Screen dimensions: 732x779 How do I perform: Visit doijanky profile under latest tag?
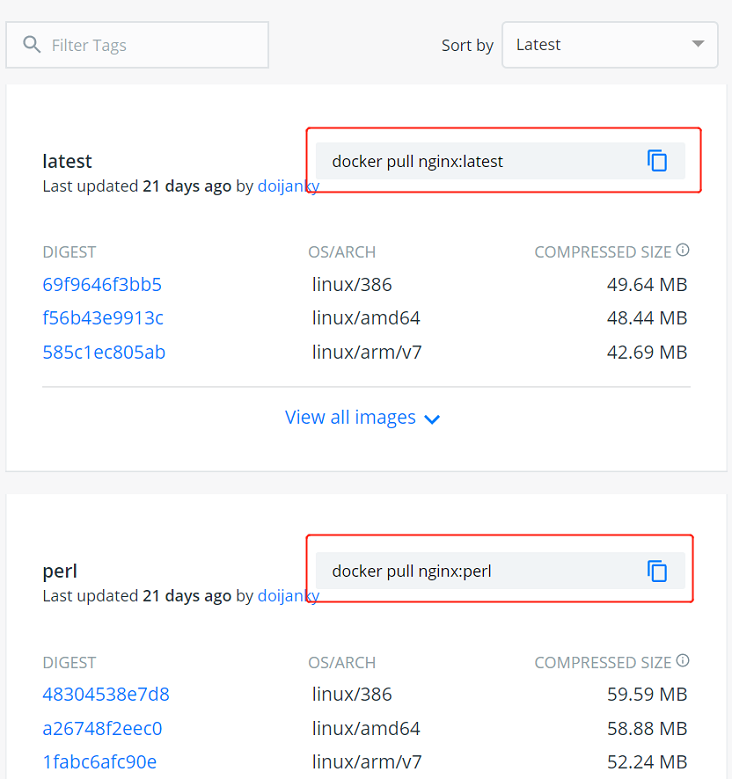[288, 186]
